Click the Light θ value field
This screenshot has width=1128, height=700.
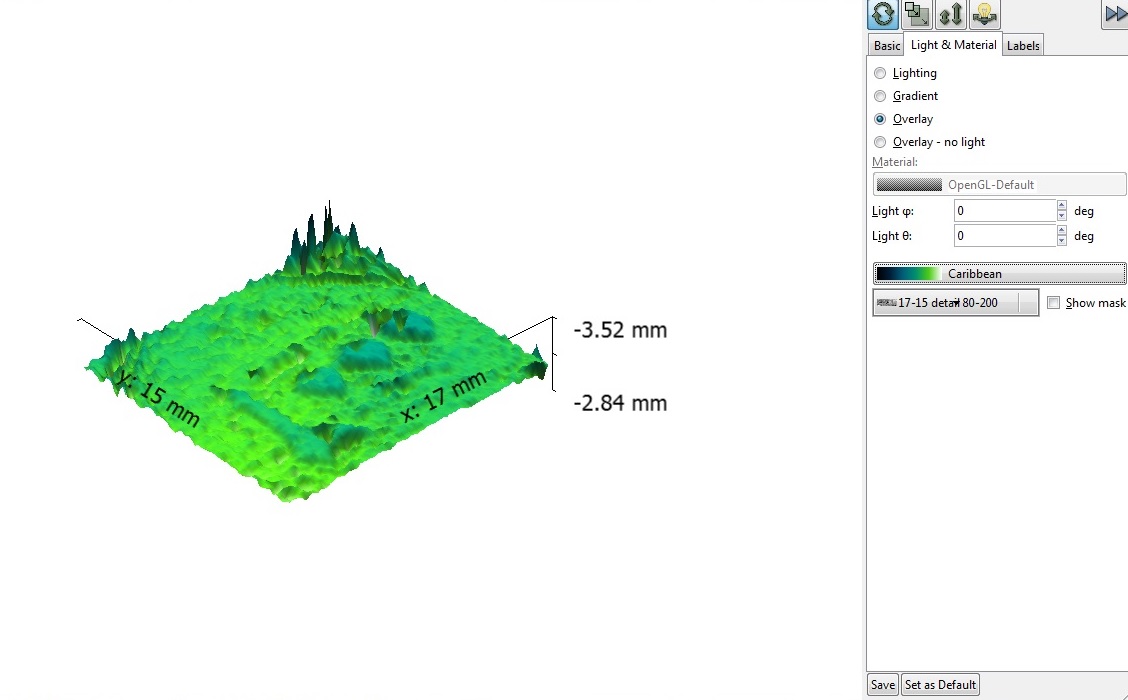click(x=1004, y=235)
